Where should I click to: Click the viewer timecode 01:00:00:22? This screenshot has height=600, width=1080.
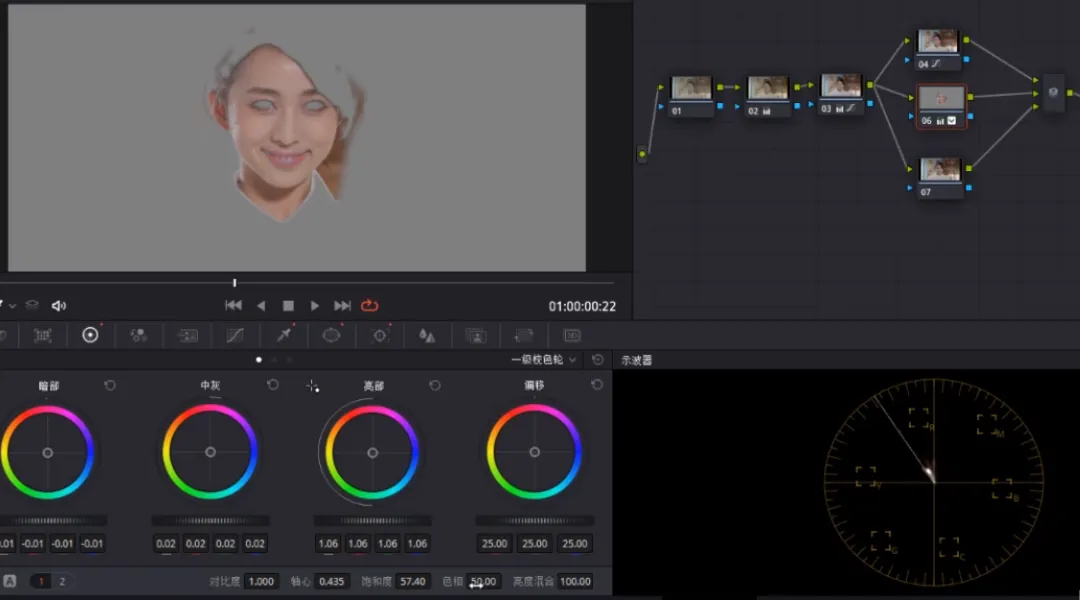coord(582,307)
